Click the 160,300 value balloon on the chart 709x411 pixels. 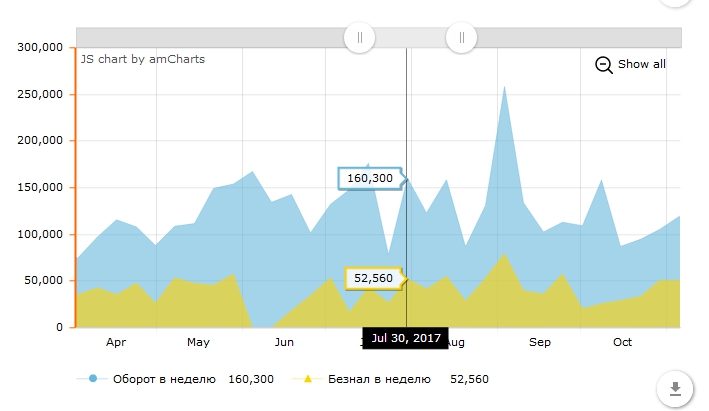click(x=369, y=178)
